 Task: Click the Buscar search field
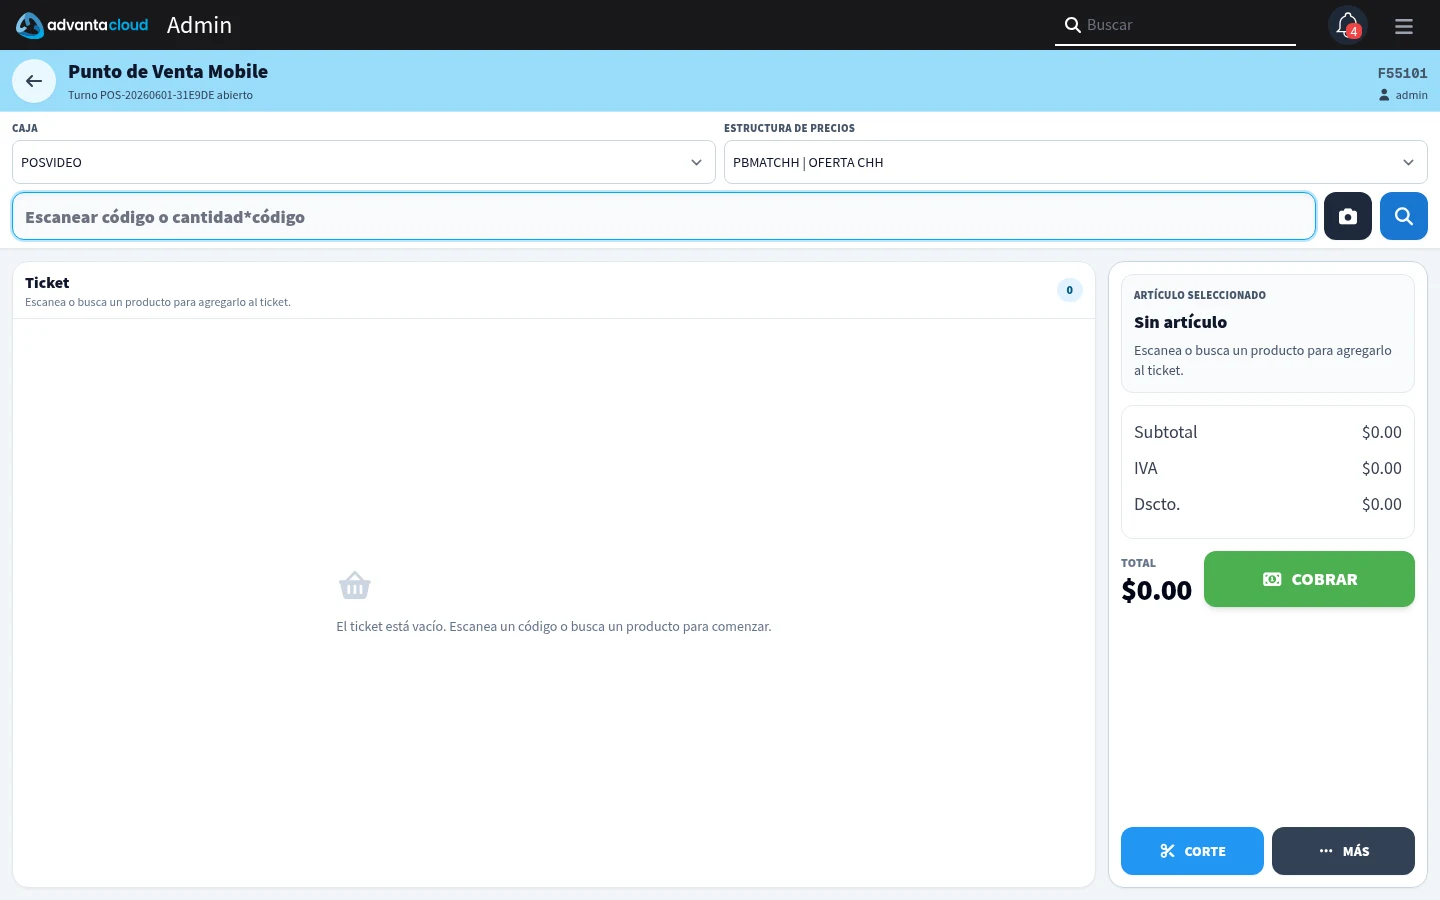point(1176,25)
